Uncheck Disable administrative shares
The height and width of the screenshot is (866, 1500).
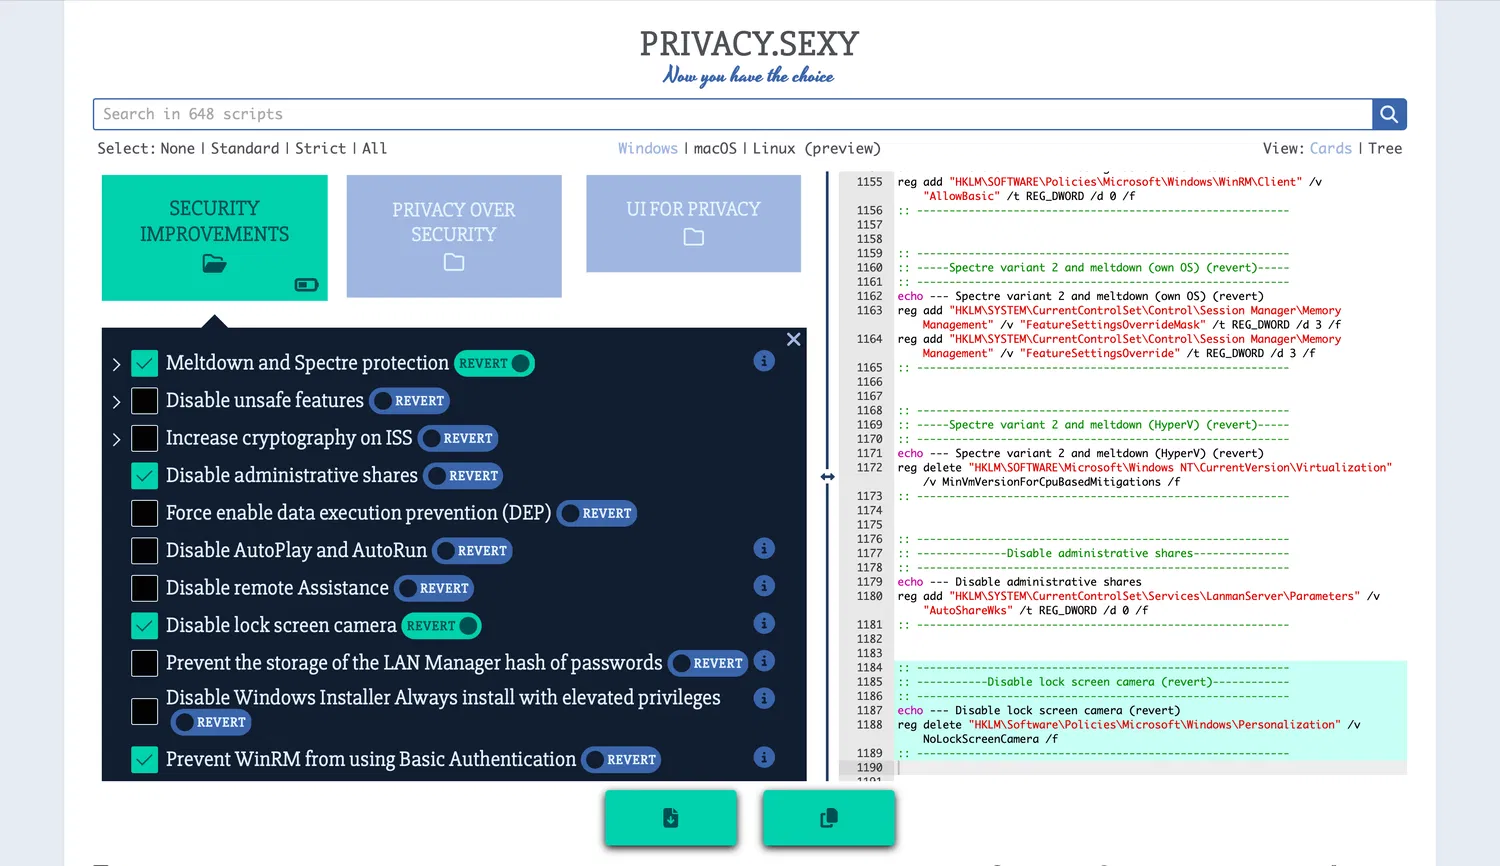tap(145, 476)
